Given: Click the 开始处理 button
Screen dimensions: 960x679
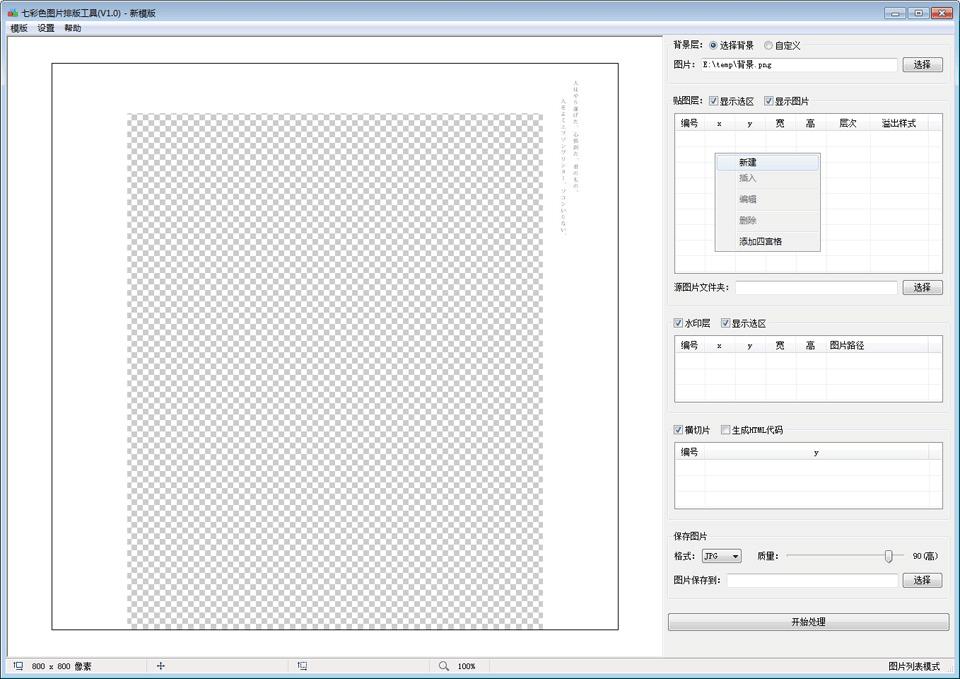Looking at the screenshot, I should (x=808, y=622).
